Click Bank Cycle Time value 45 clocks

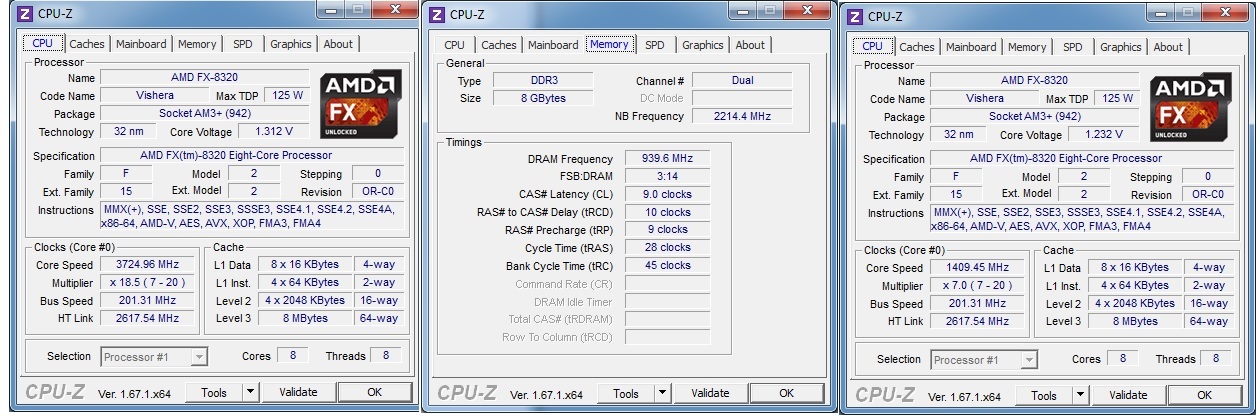667,266
